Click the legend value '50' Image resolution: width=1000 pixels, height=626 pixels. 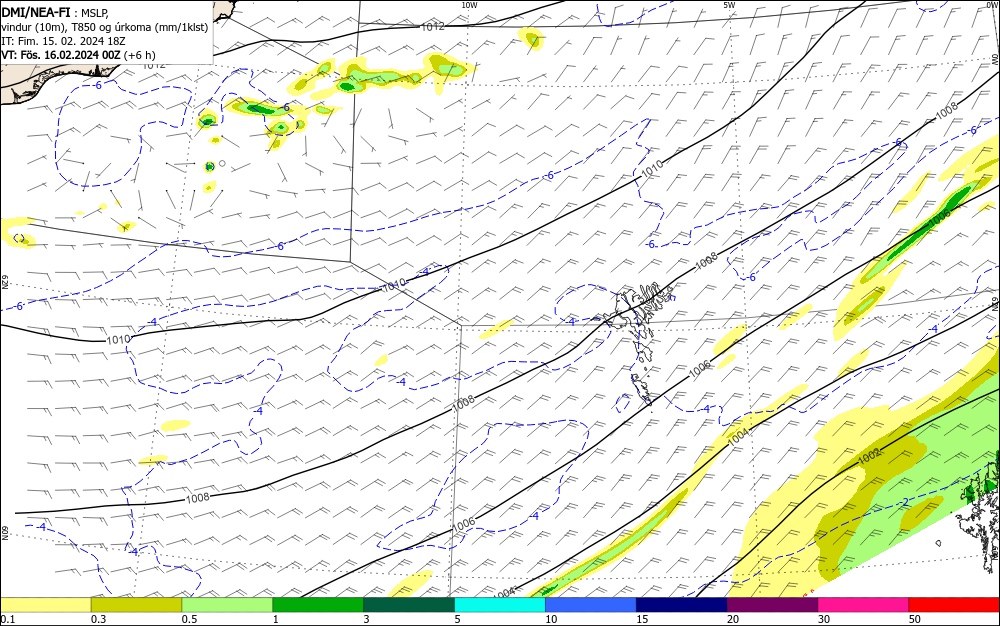coord(915,619)
